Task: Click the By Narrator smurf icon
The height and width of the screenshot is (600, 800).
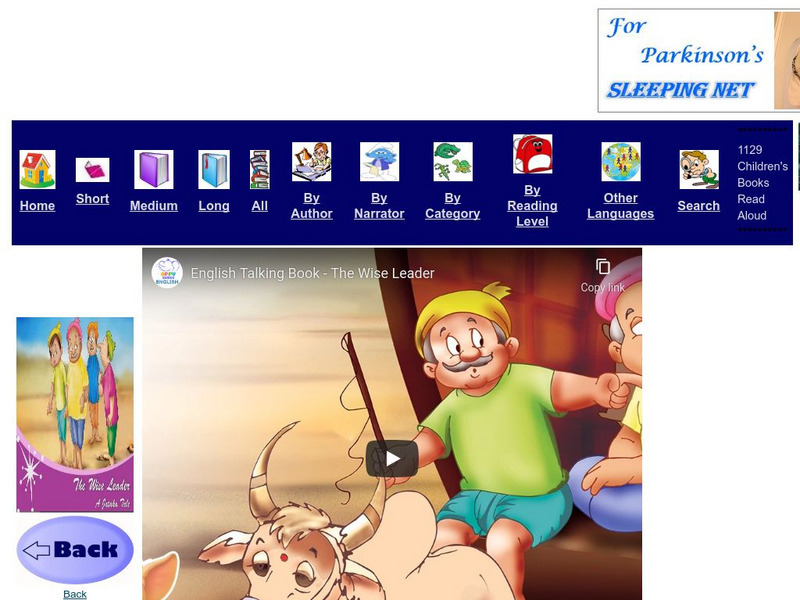Action: pyautogui.click(x=379, y=162)
